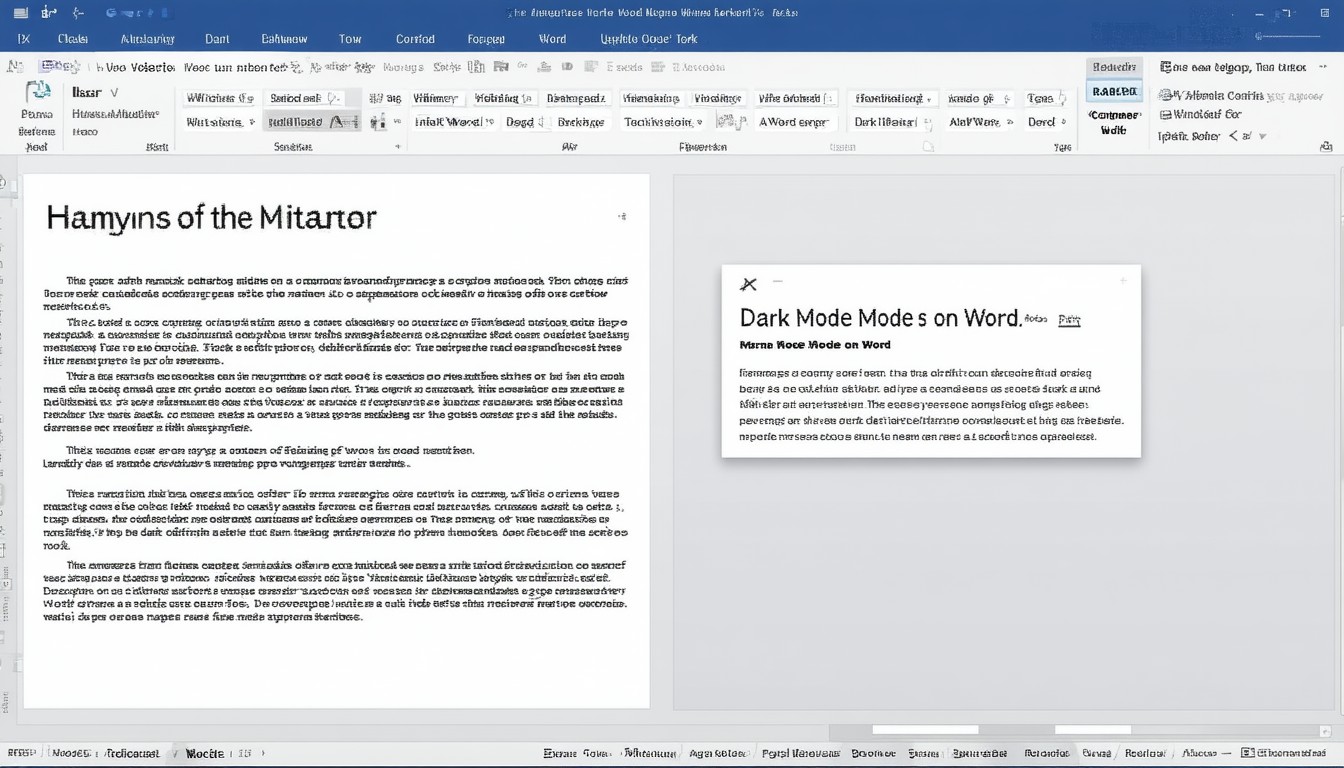1344x768 pixels.
Task: Expand the 'Ilasar' dropdown chevron
Action: (113, 92)
